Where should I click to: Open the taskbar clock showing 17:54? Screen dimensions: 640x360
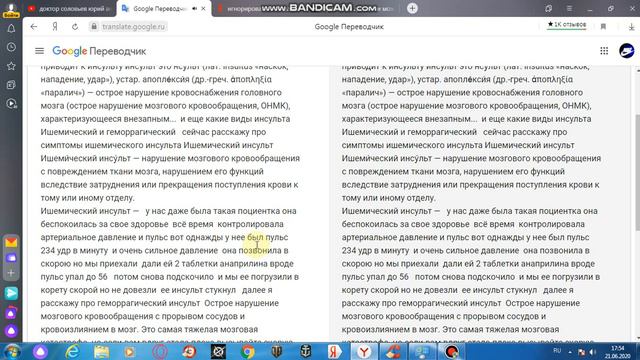pos(617,352)
